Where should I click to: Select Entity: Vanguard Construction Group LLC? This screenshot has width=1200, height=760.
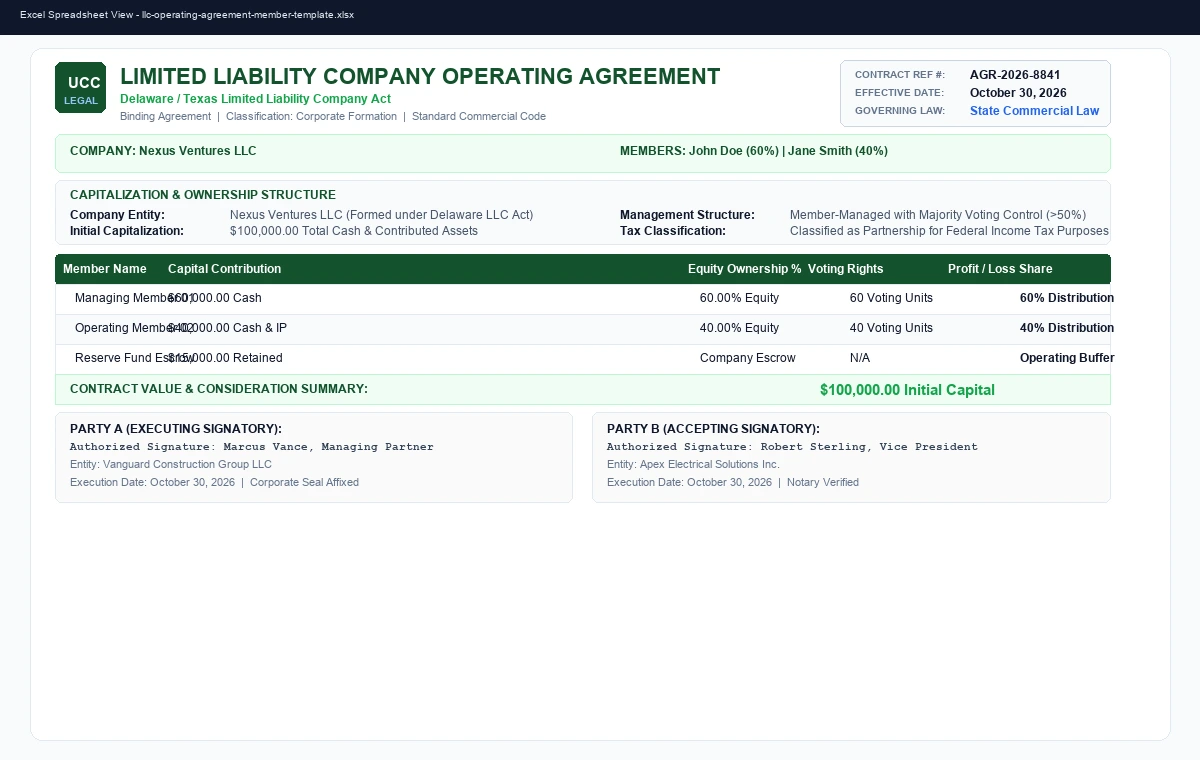[x=171, y=464]
